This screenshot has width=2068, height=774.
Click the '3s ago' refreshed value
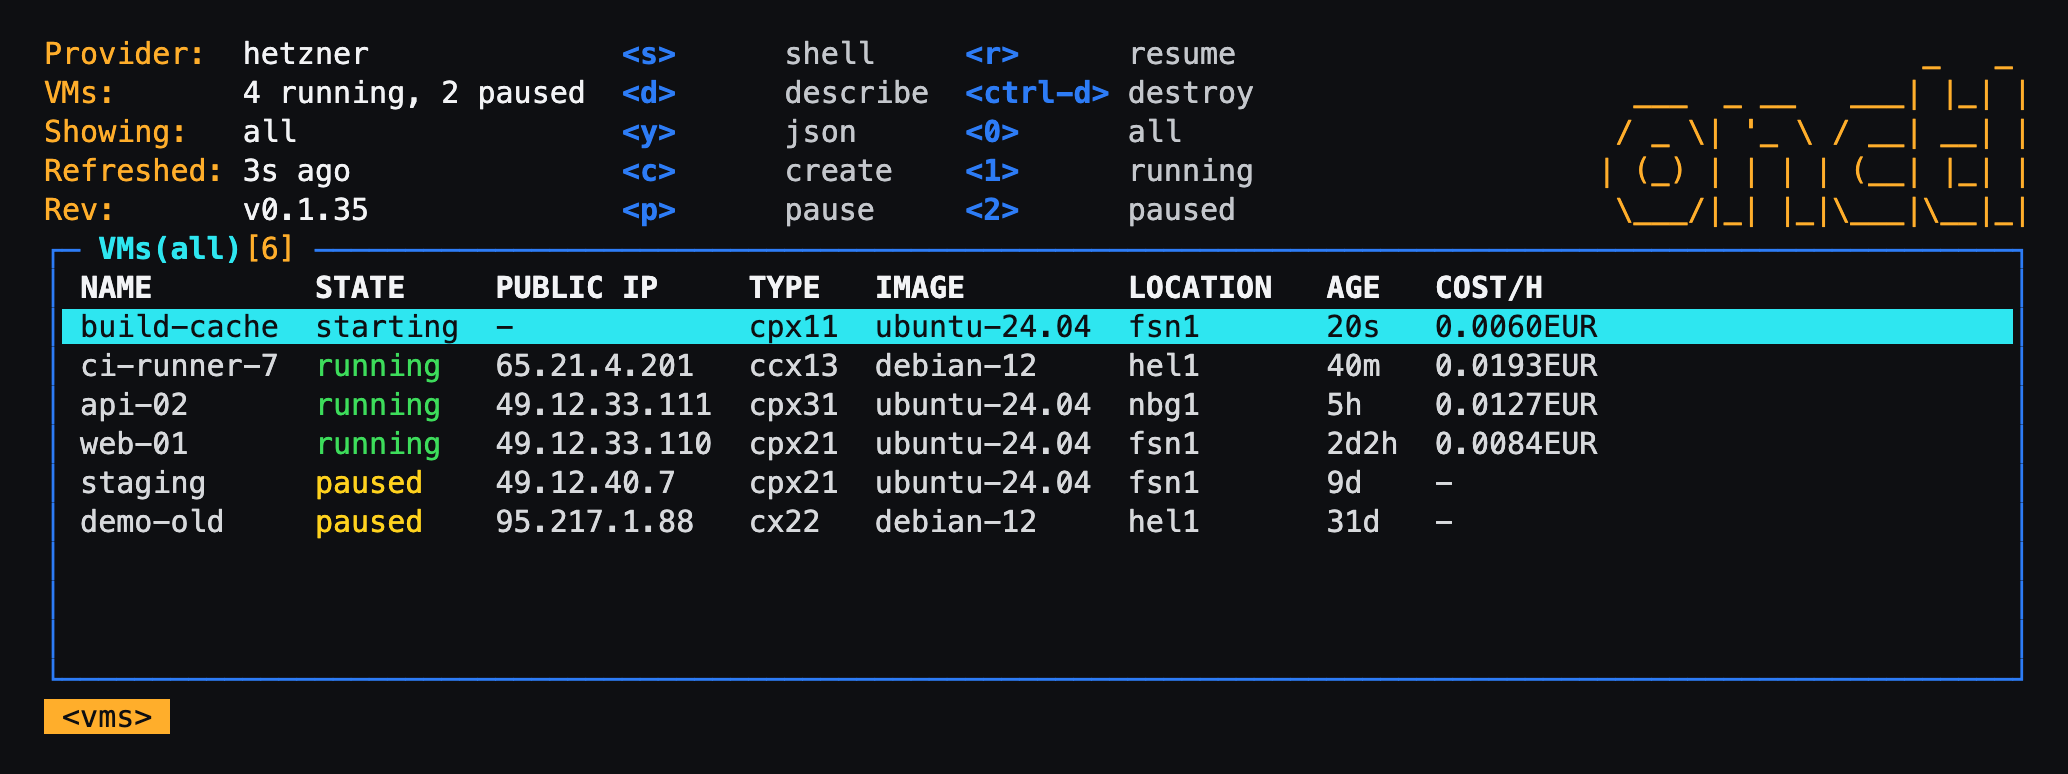pyautogui.click(x=297, y=171)
